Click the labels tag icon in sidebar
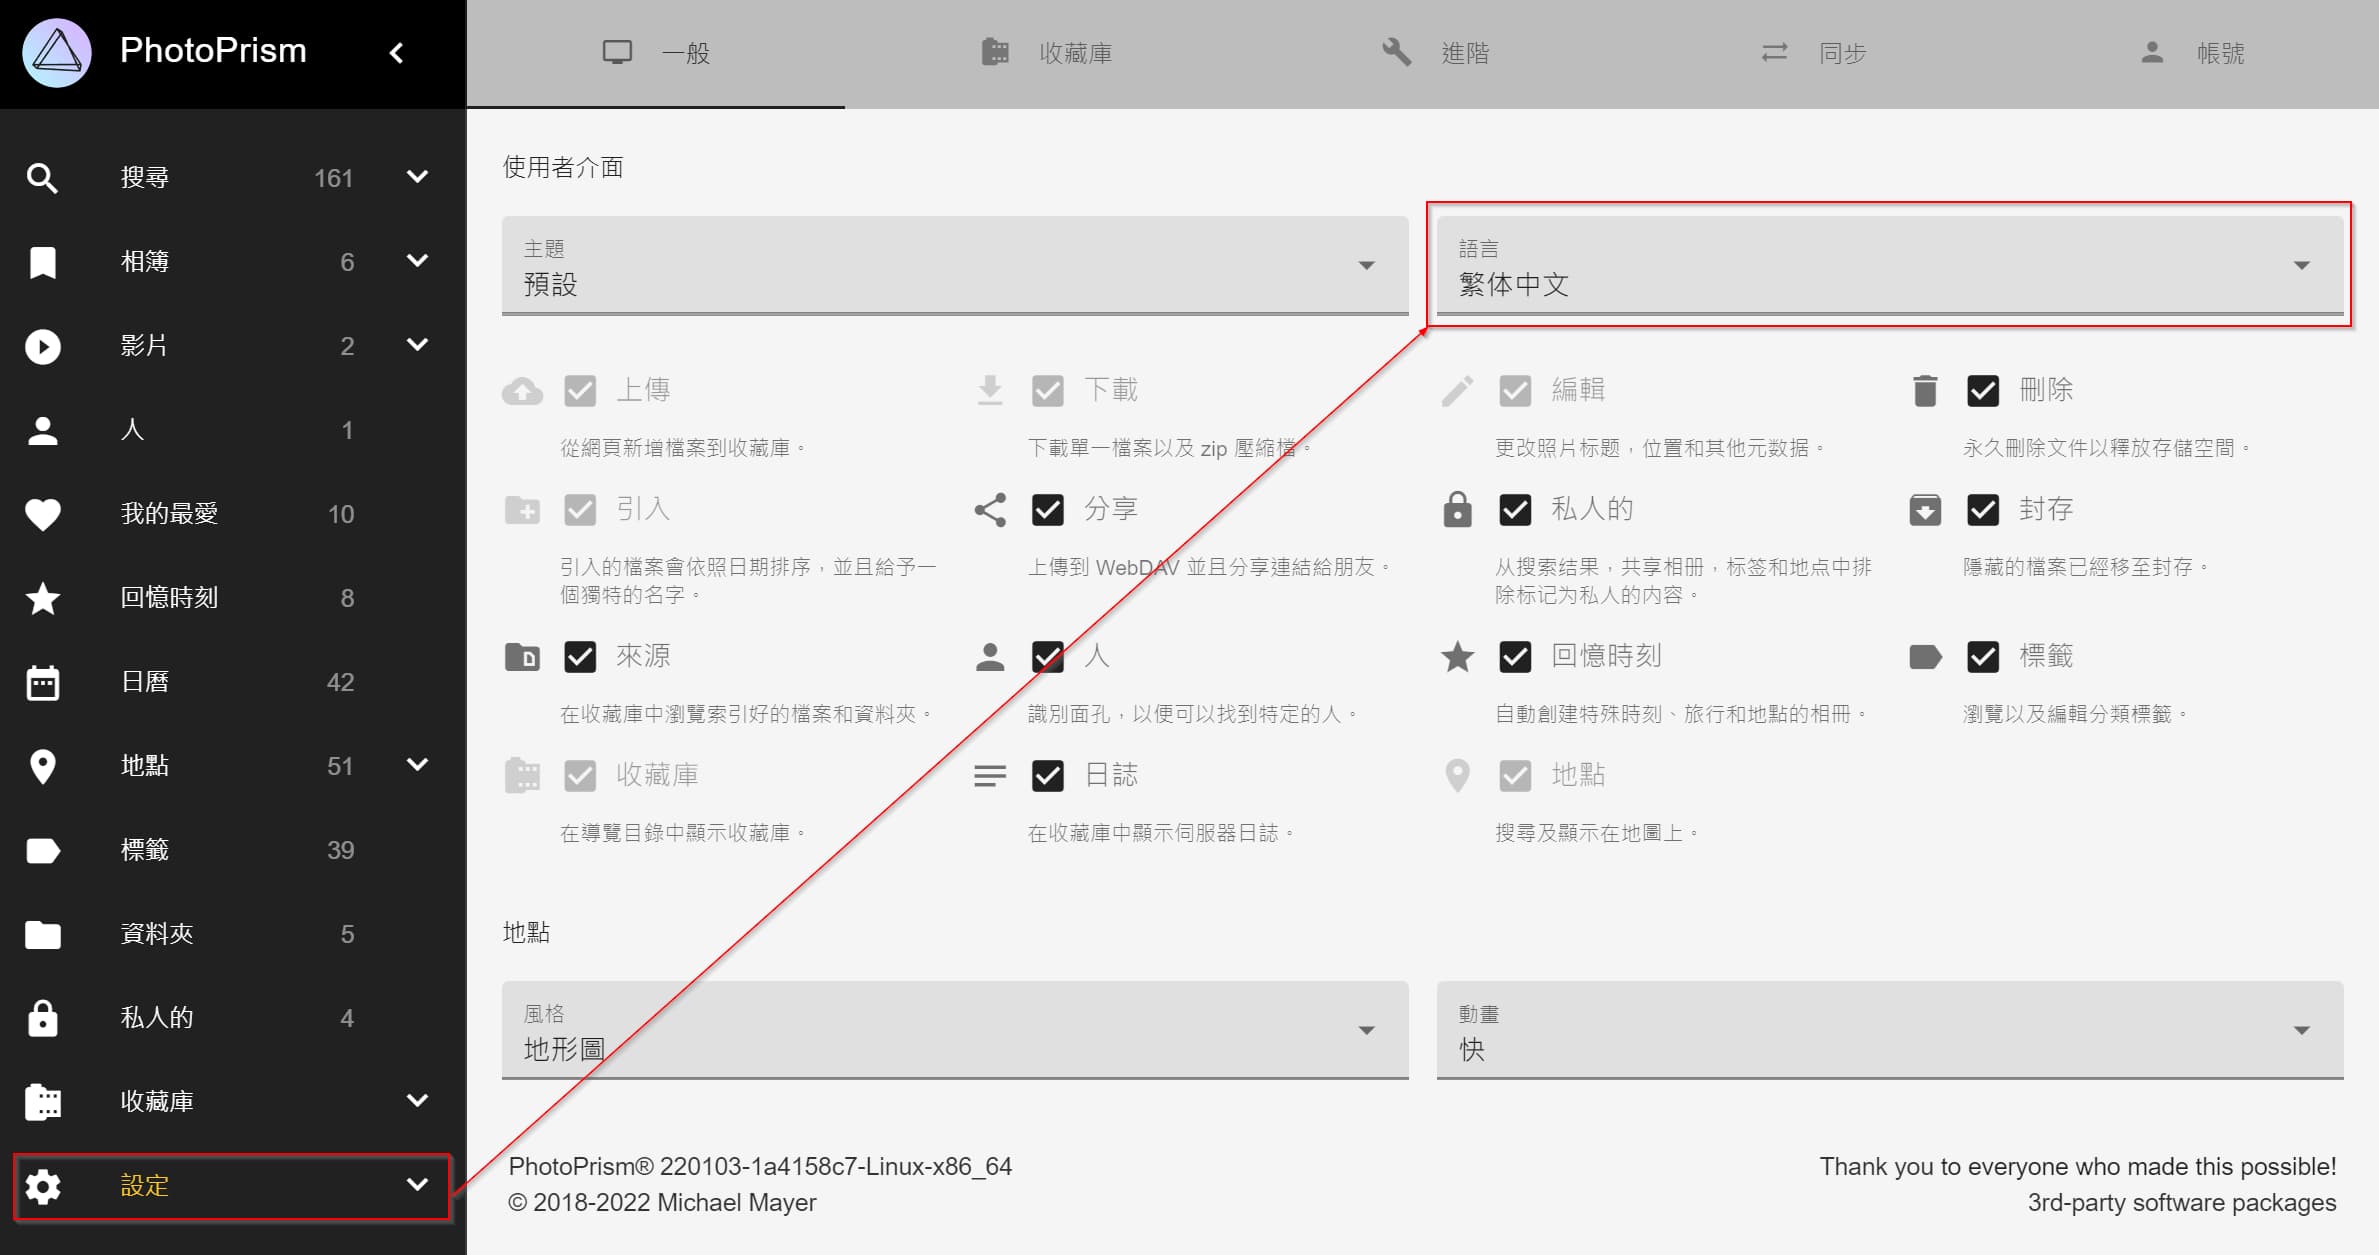 coord(42,850)
